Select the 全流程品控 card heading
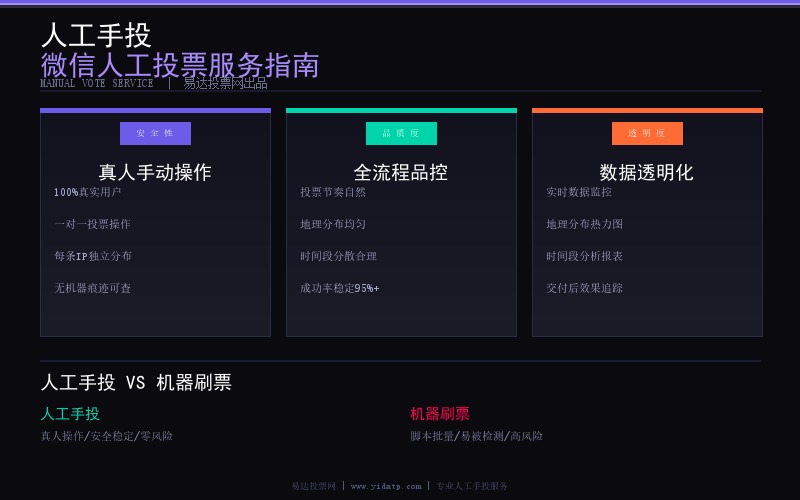Screen dimensions: 800x500 click(401, 172)
